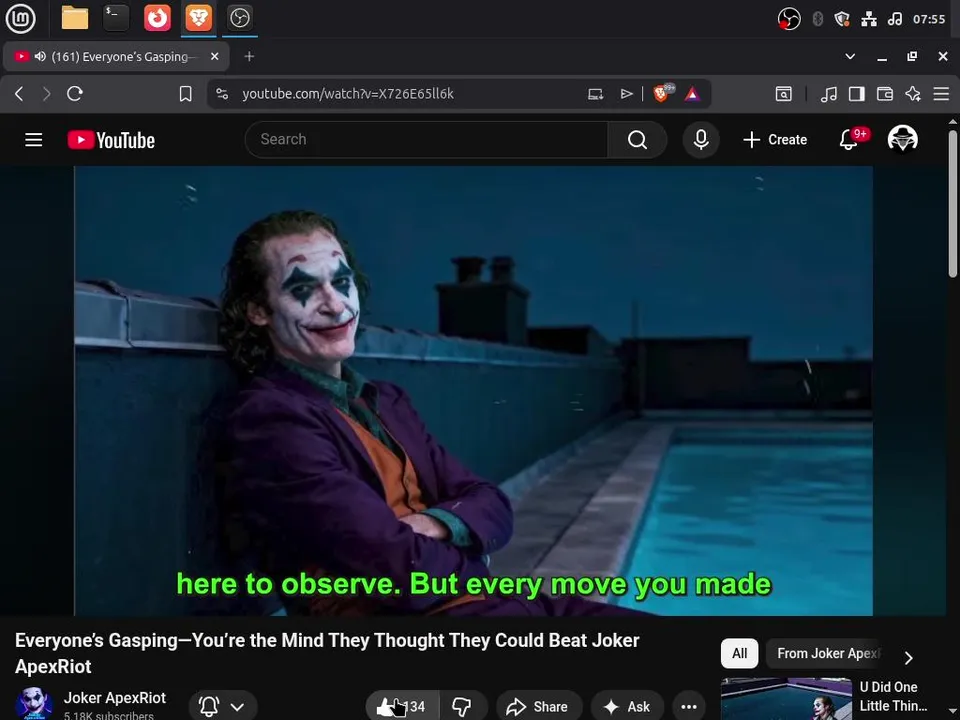The width and height of the screenshot is (960, 720).
Task: Close the Everyone's Gasping browser tab
Action: (214, 56)
